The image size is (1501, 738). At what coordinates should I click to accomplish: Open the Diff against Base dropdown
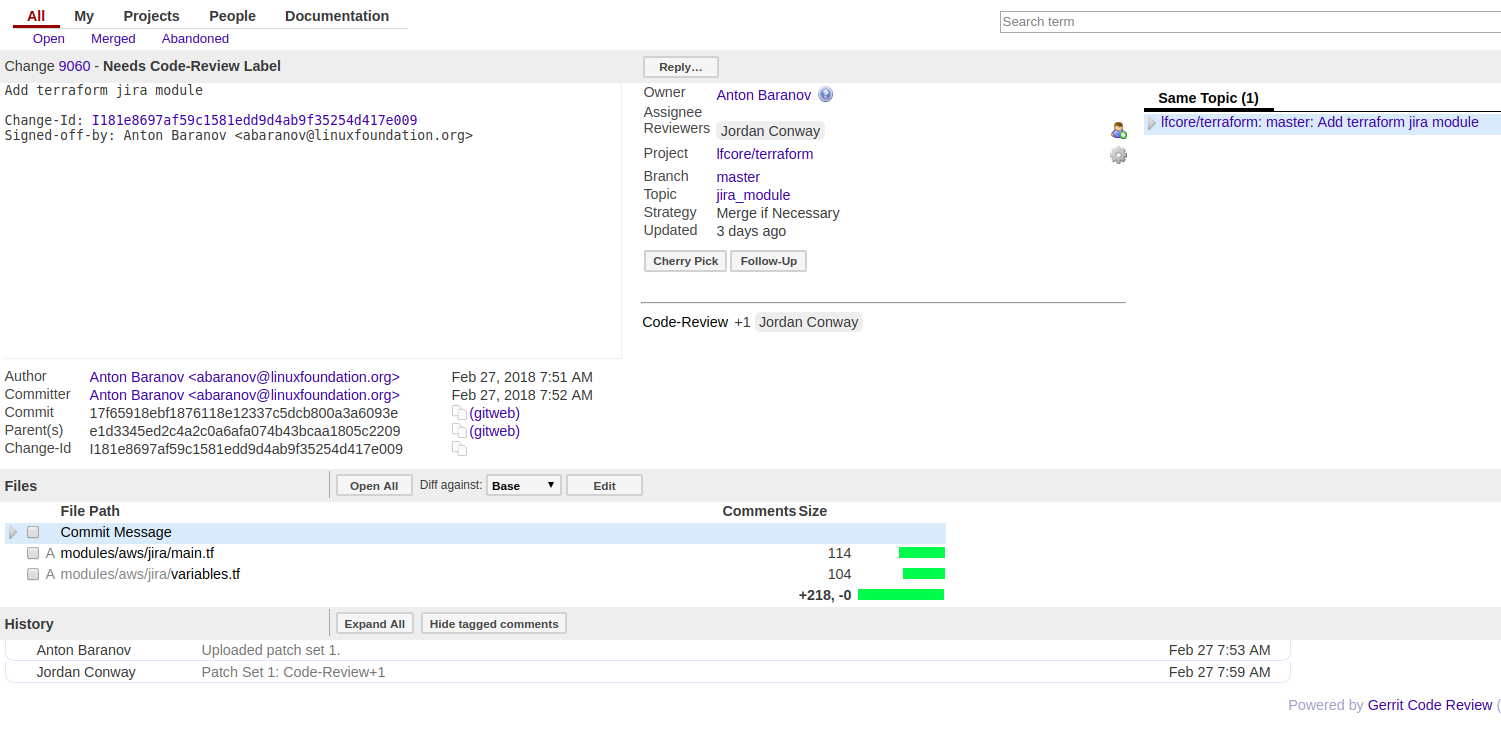(x=524, y=485)
